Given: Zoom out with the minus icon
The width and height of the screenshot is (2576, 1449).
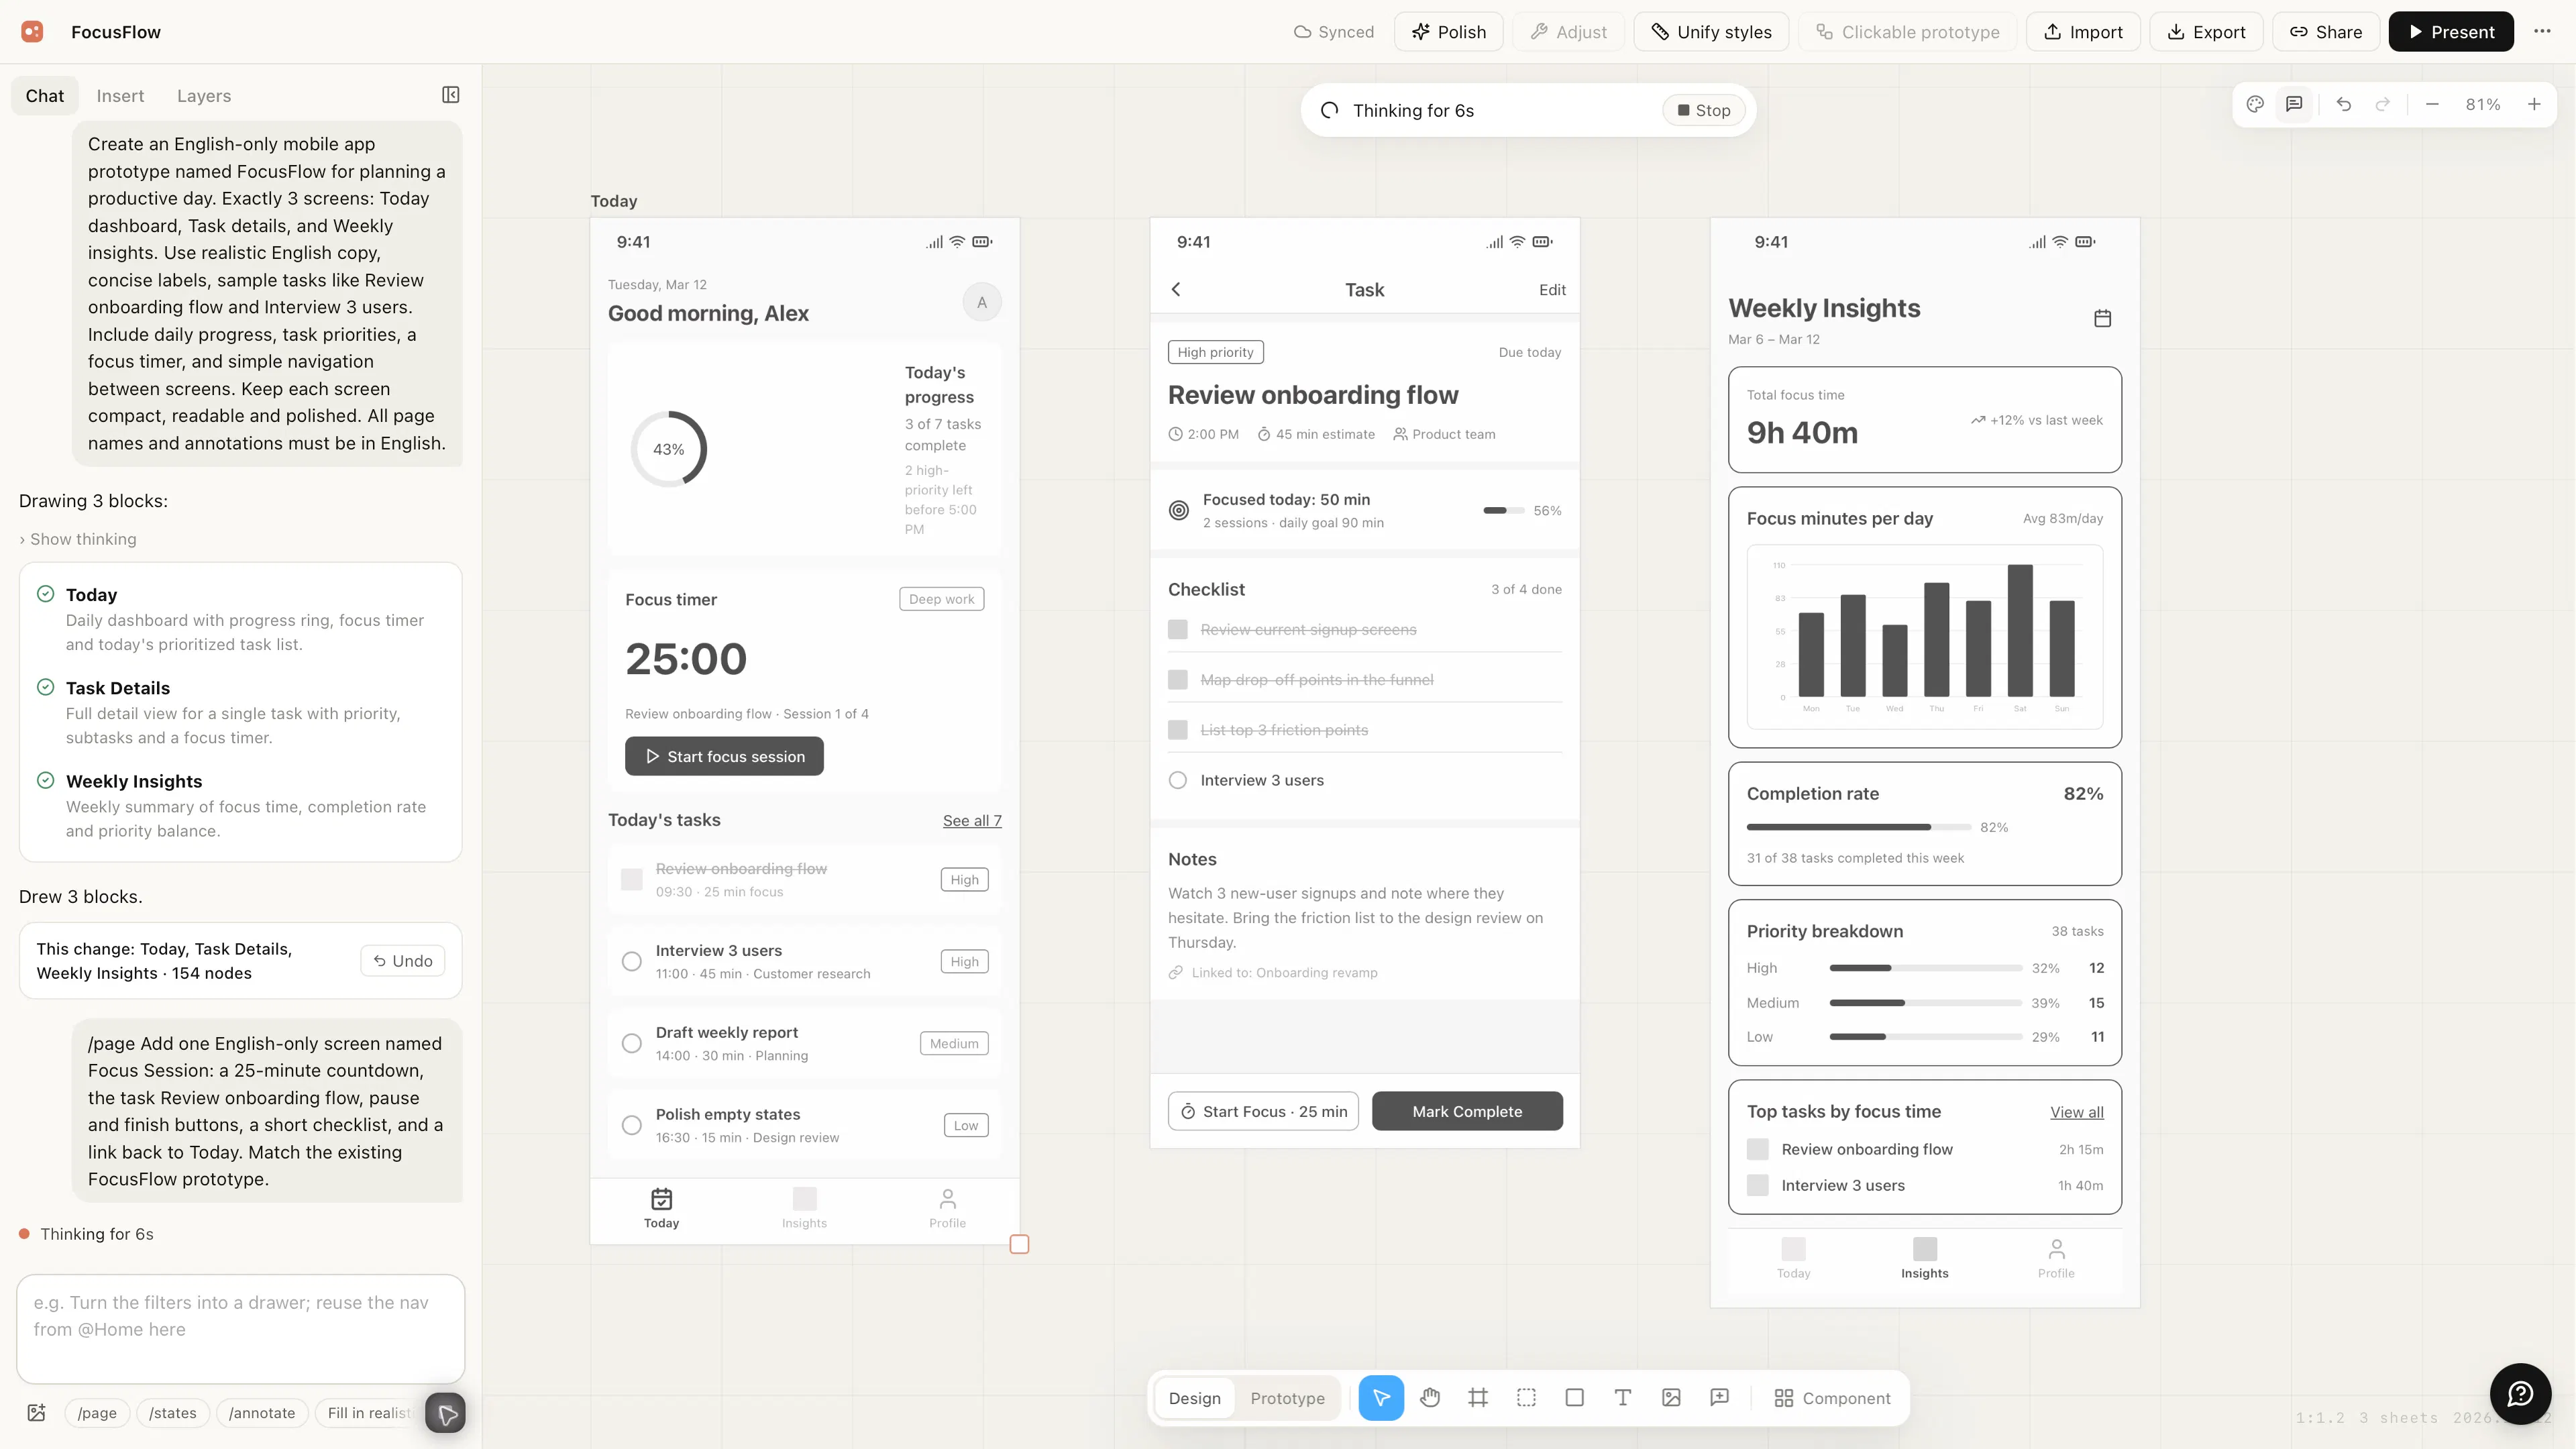Looking at the screenshot, I should (x=2432, y=104).
